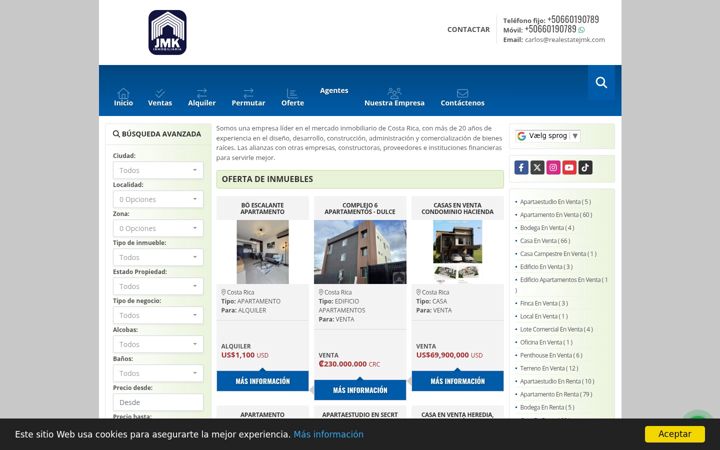Open Apartaestudio En Venta (5) category
Viewport: 720px width, 450px height.
point(555,202)
